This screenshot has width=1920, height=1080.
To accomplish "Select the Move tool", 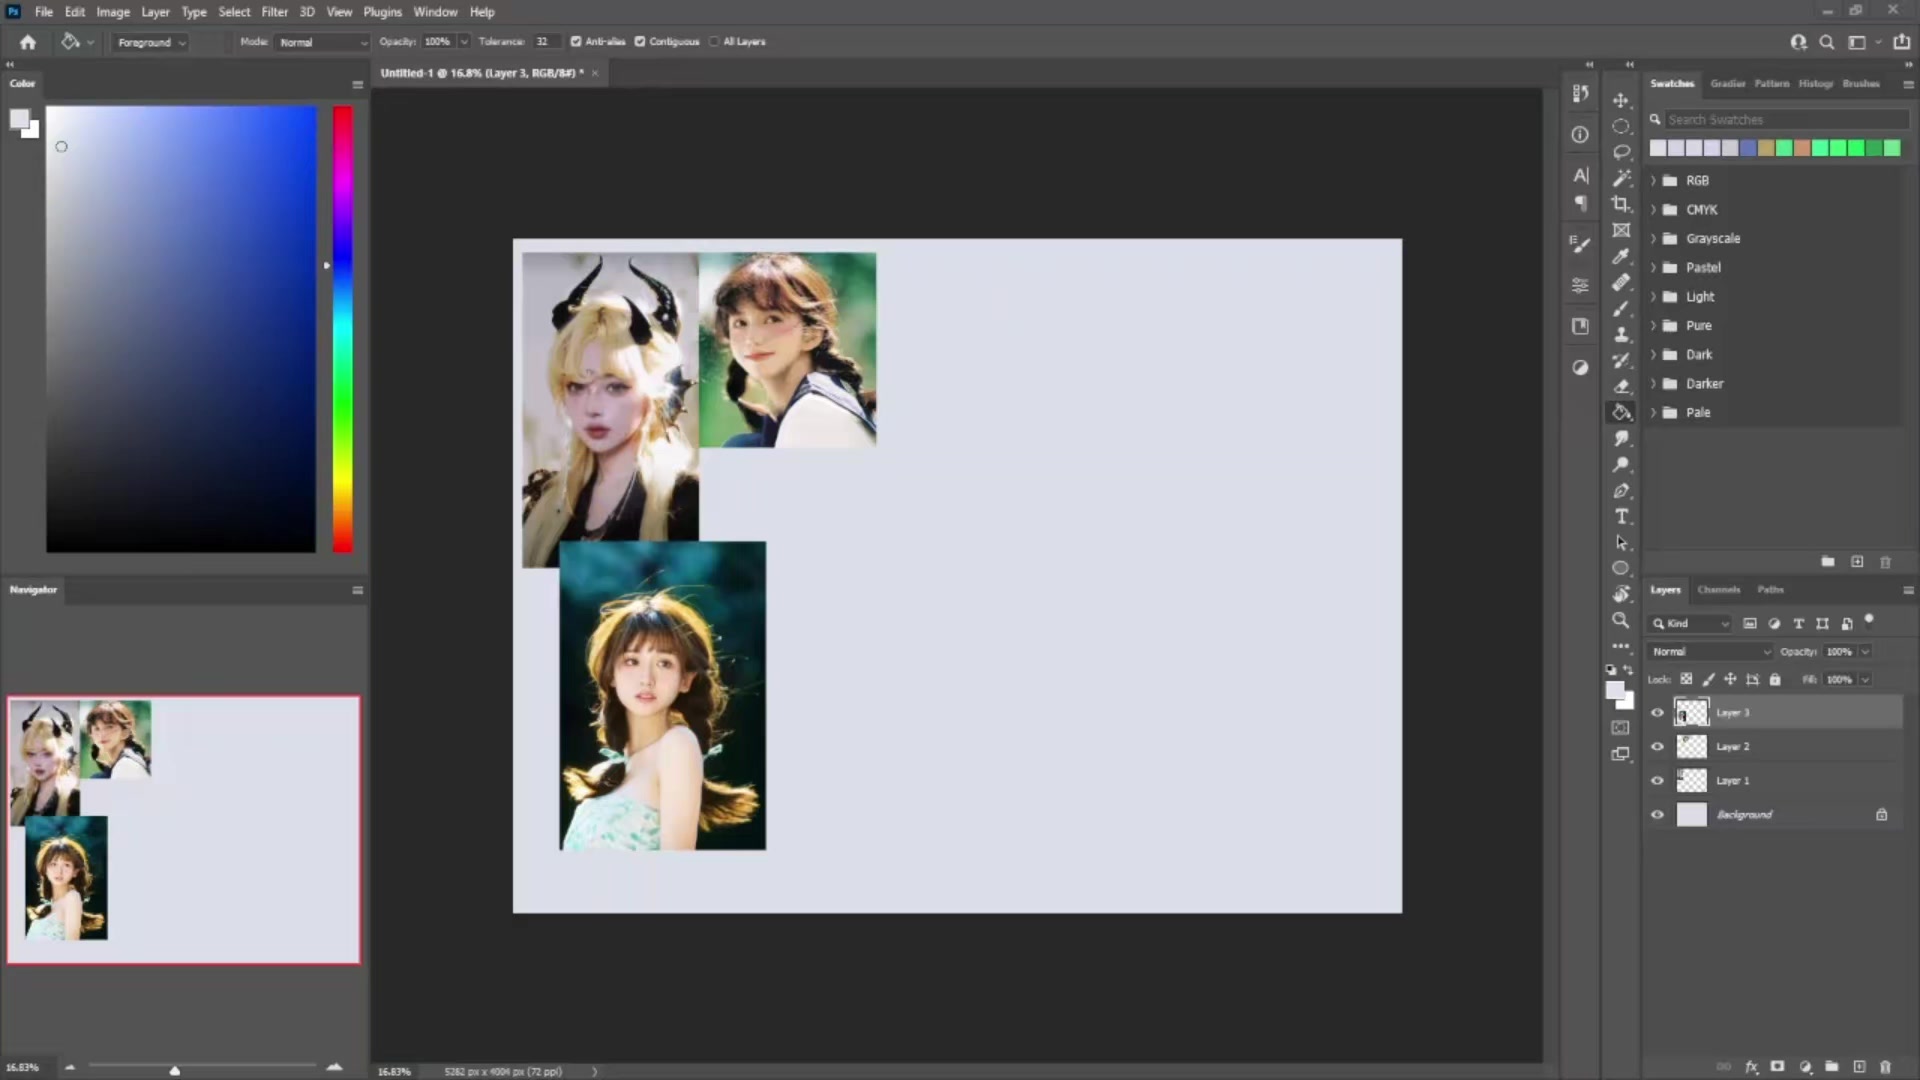I will [x=1621, y=100].
